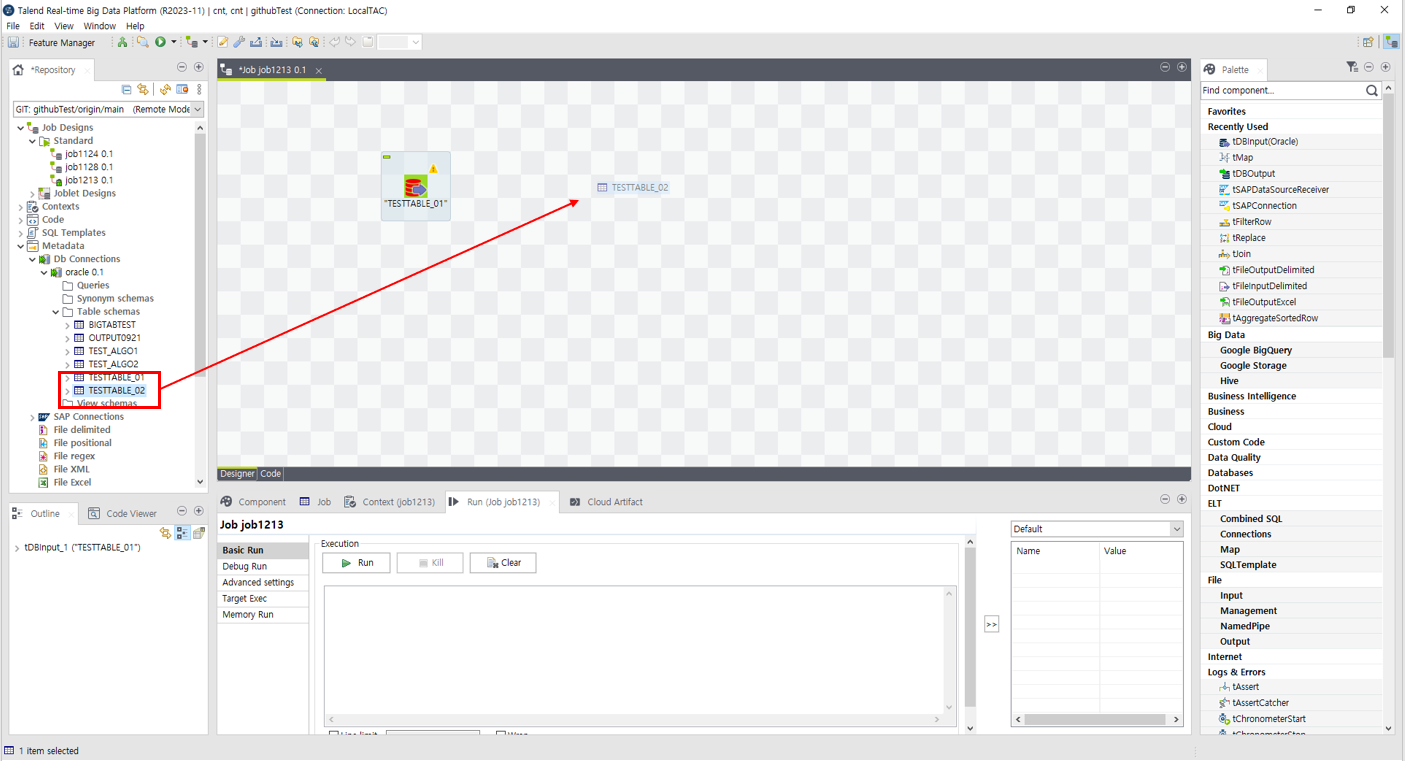The height and width of the screenshot is (761, 1405).
Task: Close the Job job1213 0.1 editor tab
Action: point(319,71)
